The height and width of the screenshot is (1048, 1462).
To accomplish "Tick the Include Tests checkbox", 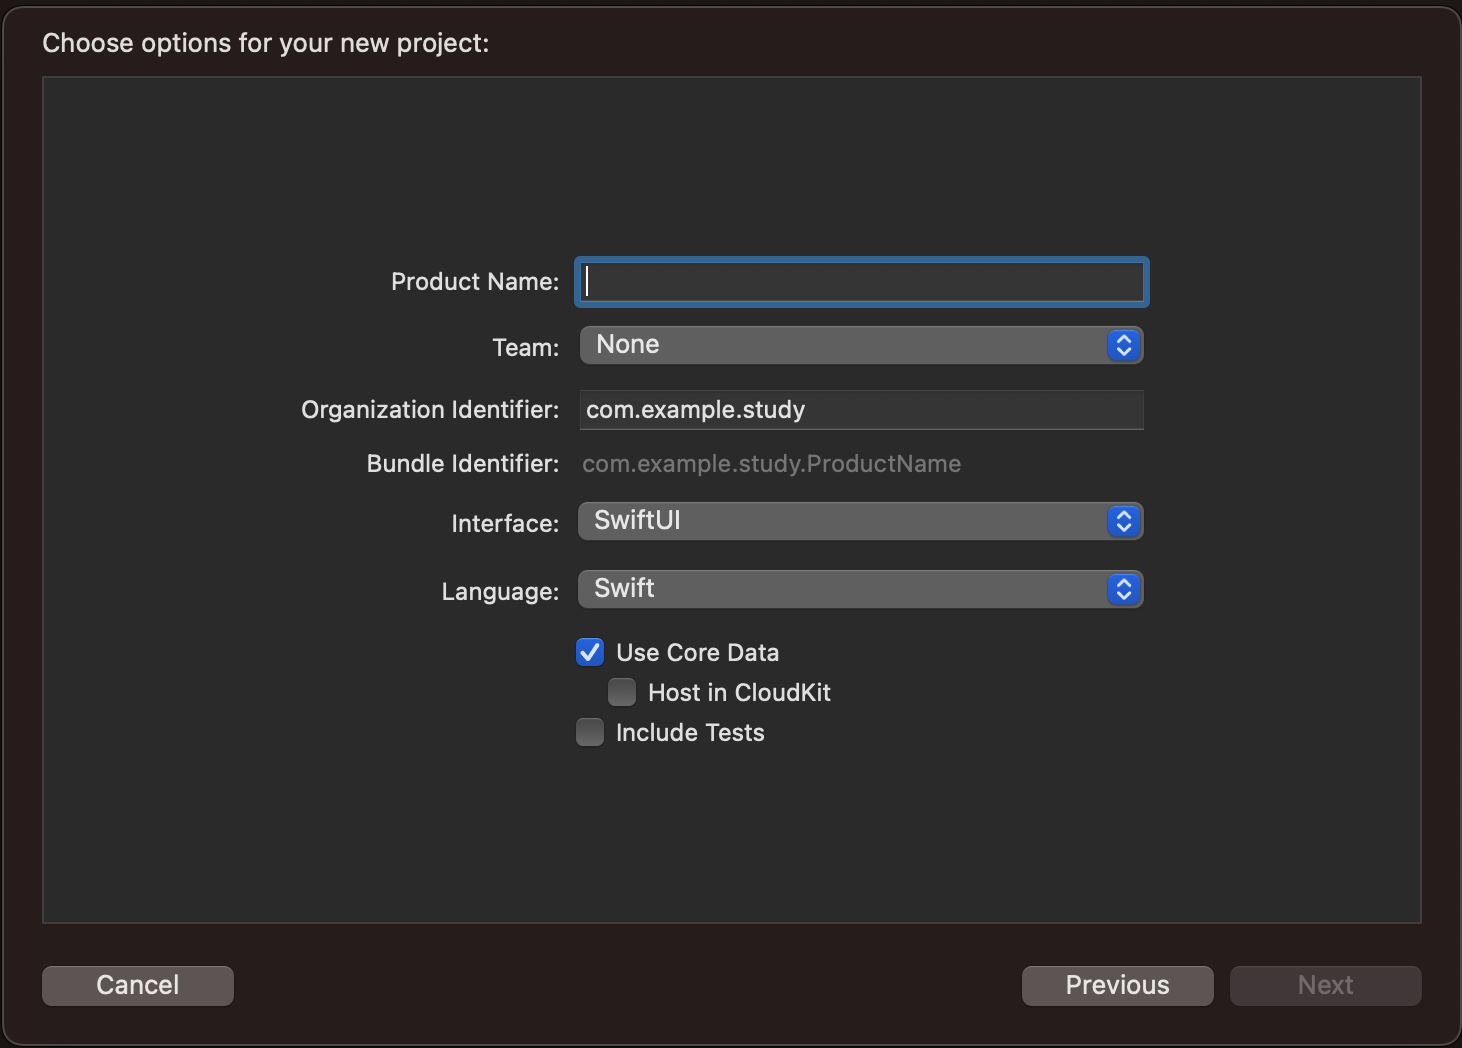I will [590, 733].
